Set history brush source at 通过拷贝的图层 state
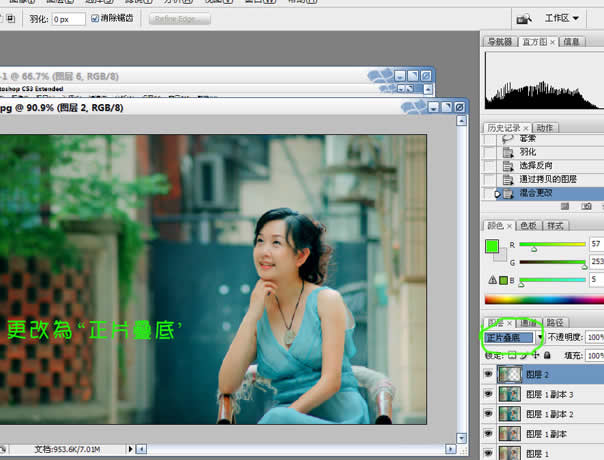 click(490, 180)
